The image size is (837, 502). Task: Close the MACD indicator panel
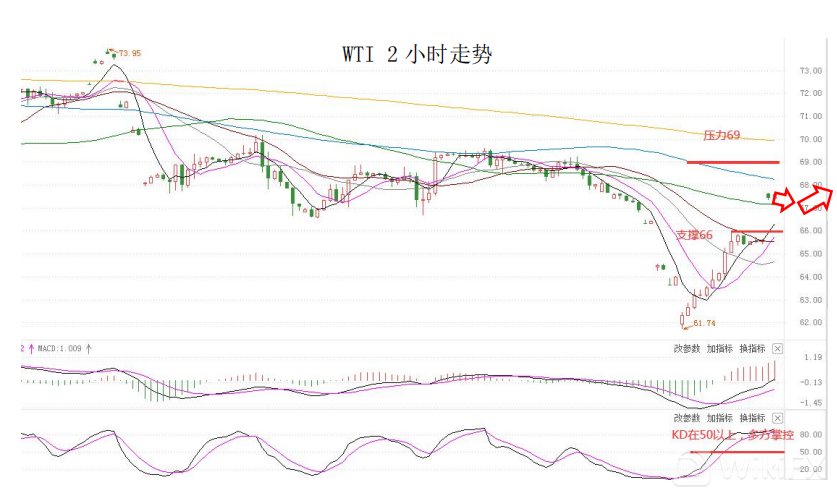point(778,349)
